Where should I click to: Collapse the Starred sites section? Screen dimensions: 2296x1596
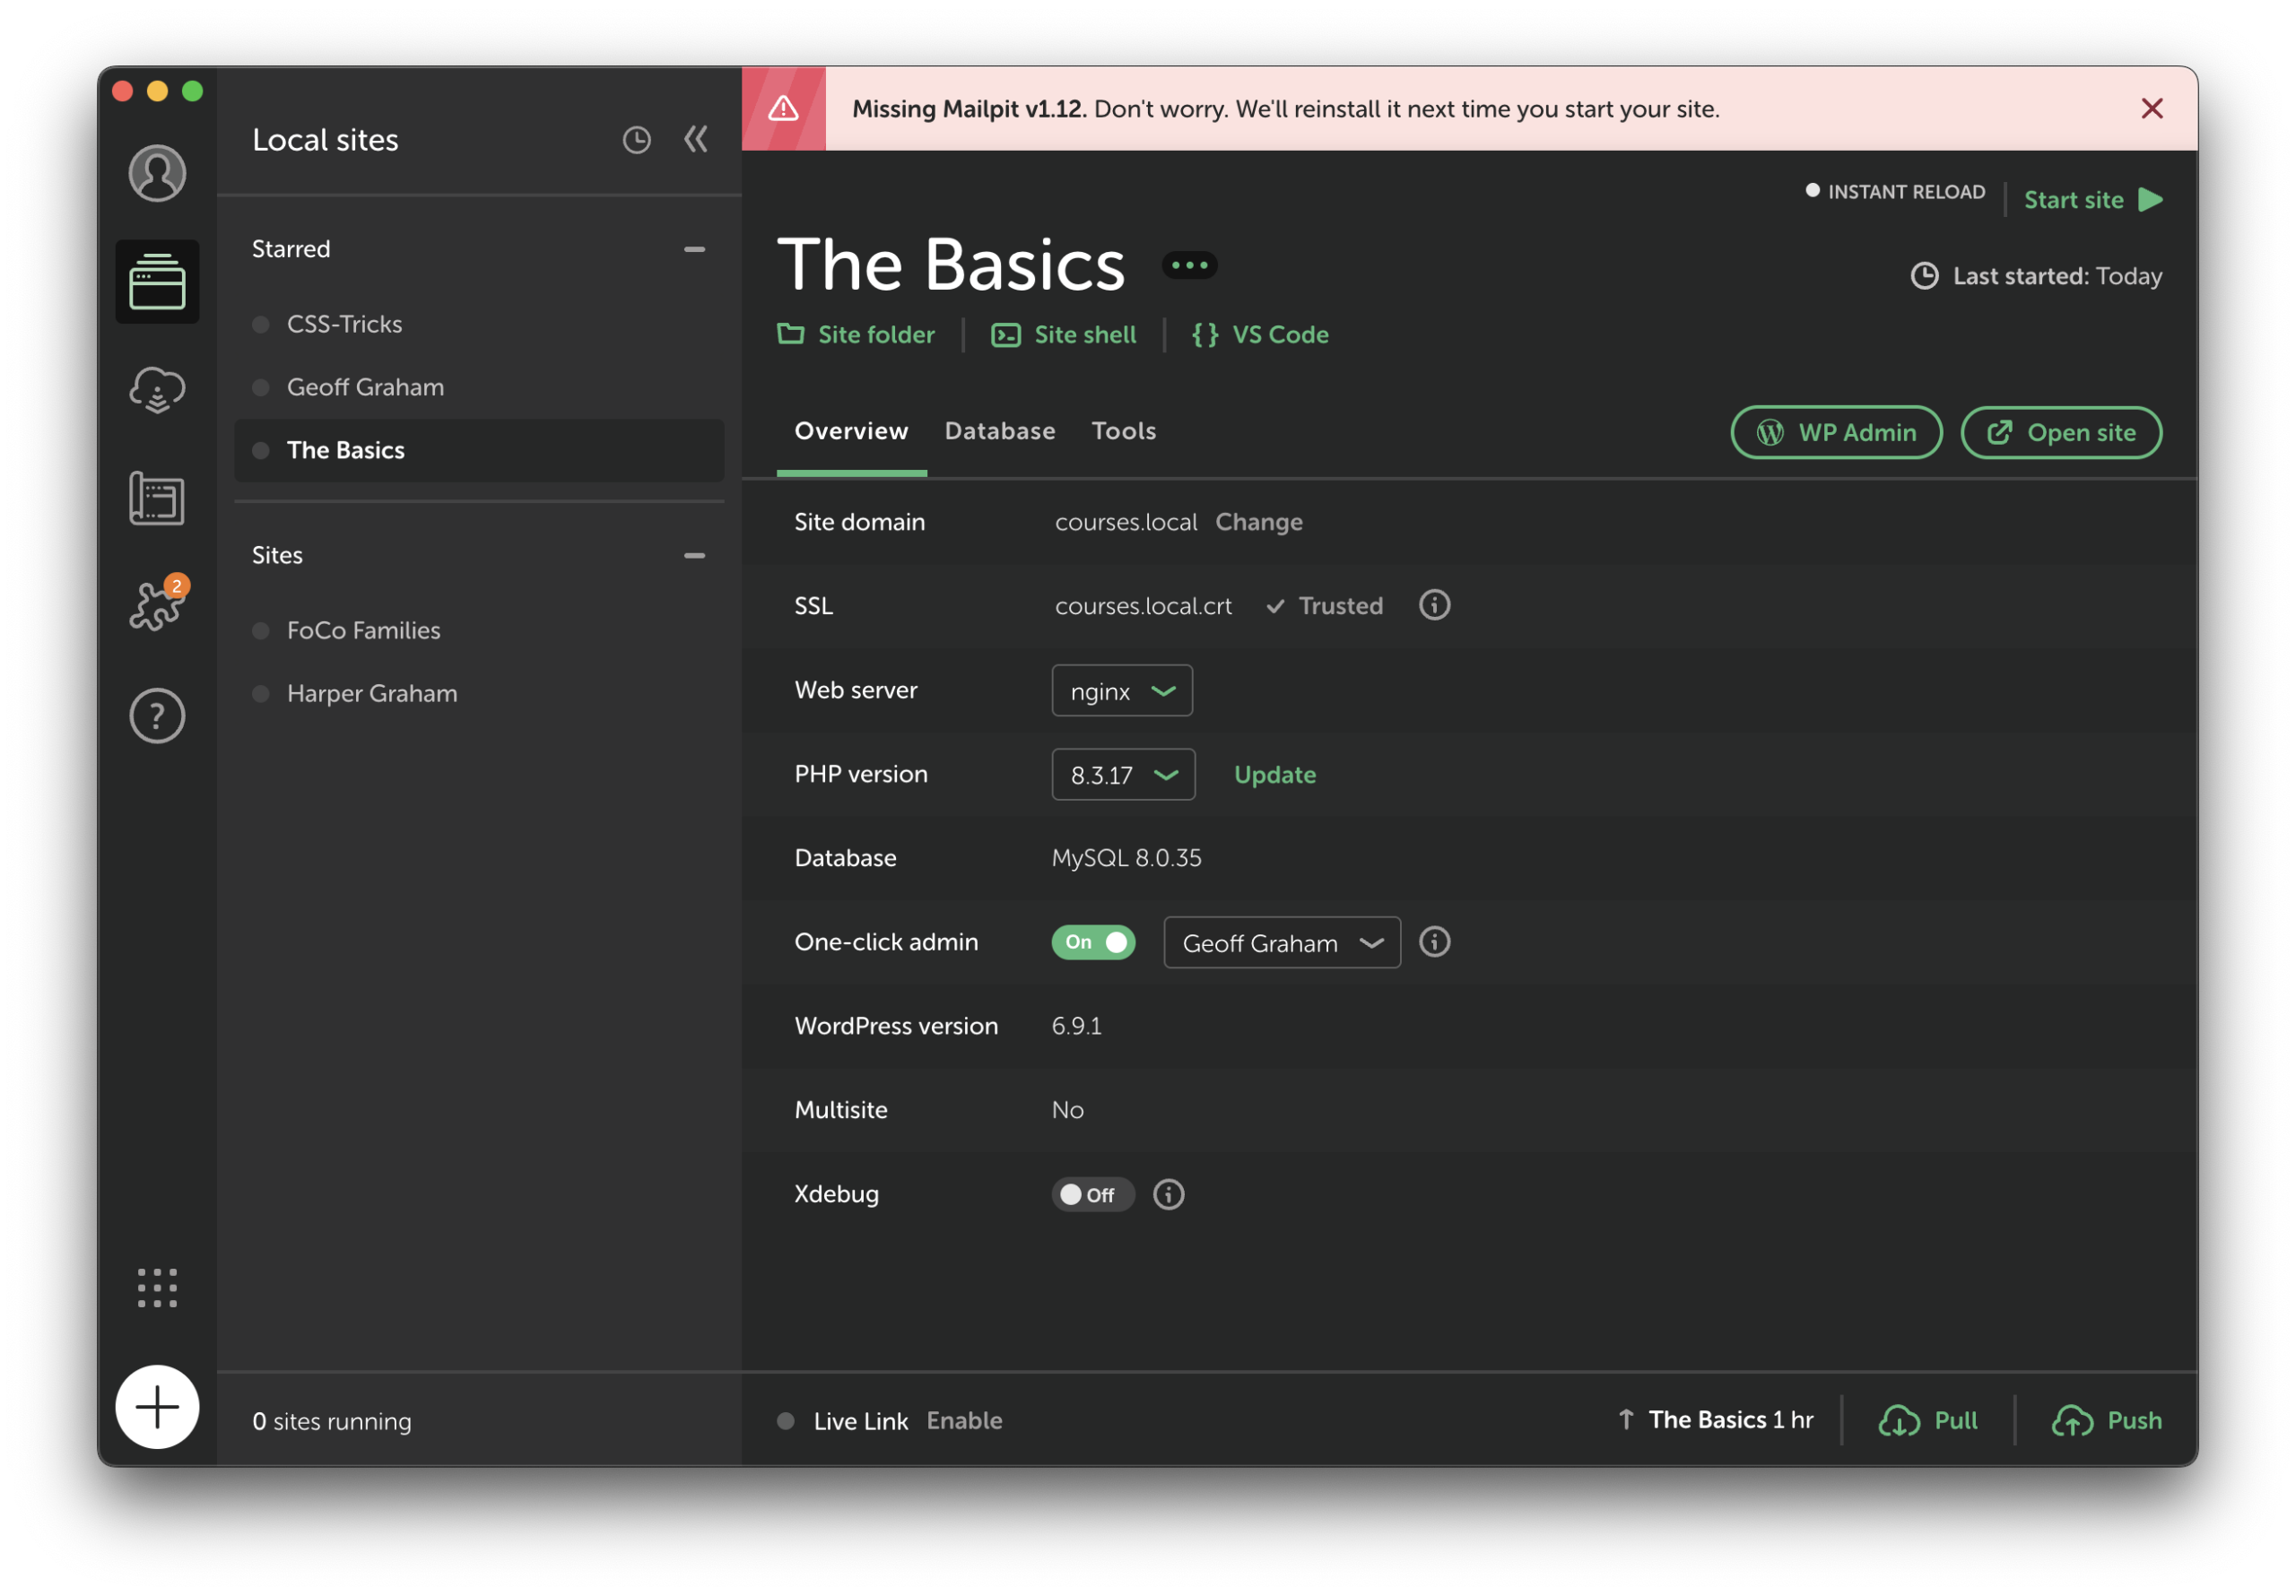coord(694,249)
